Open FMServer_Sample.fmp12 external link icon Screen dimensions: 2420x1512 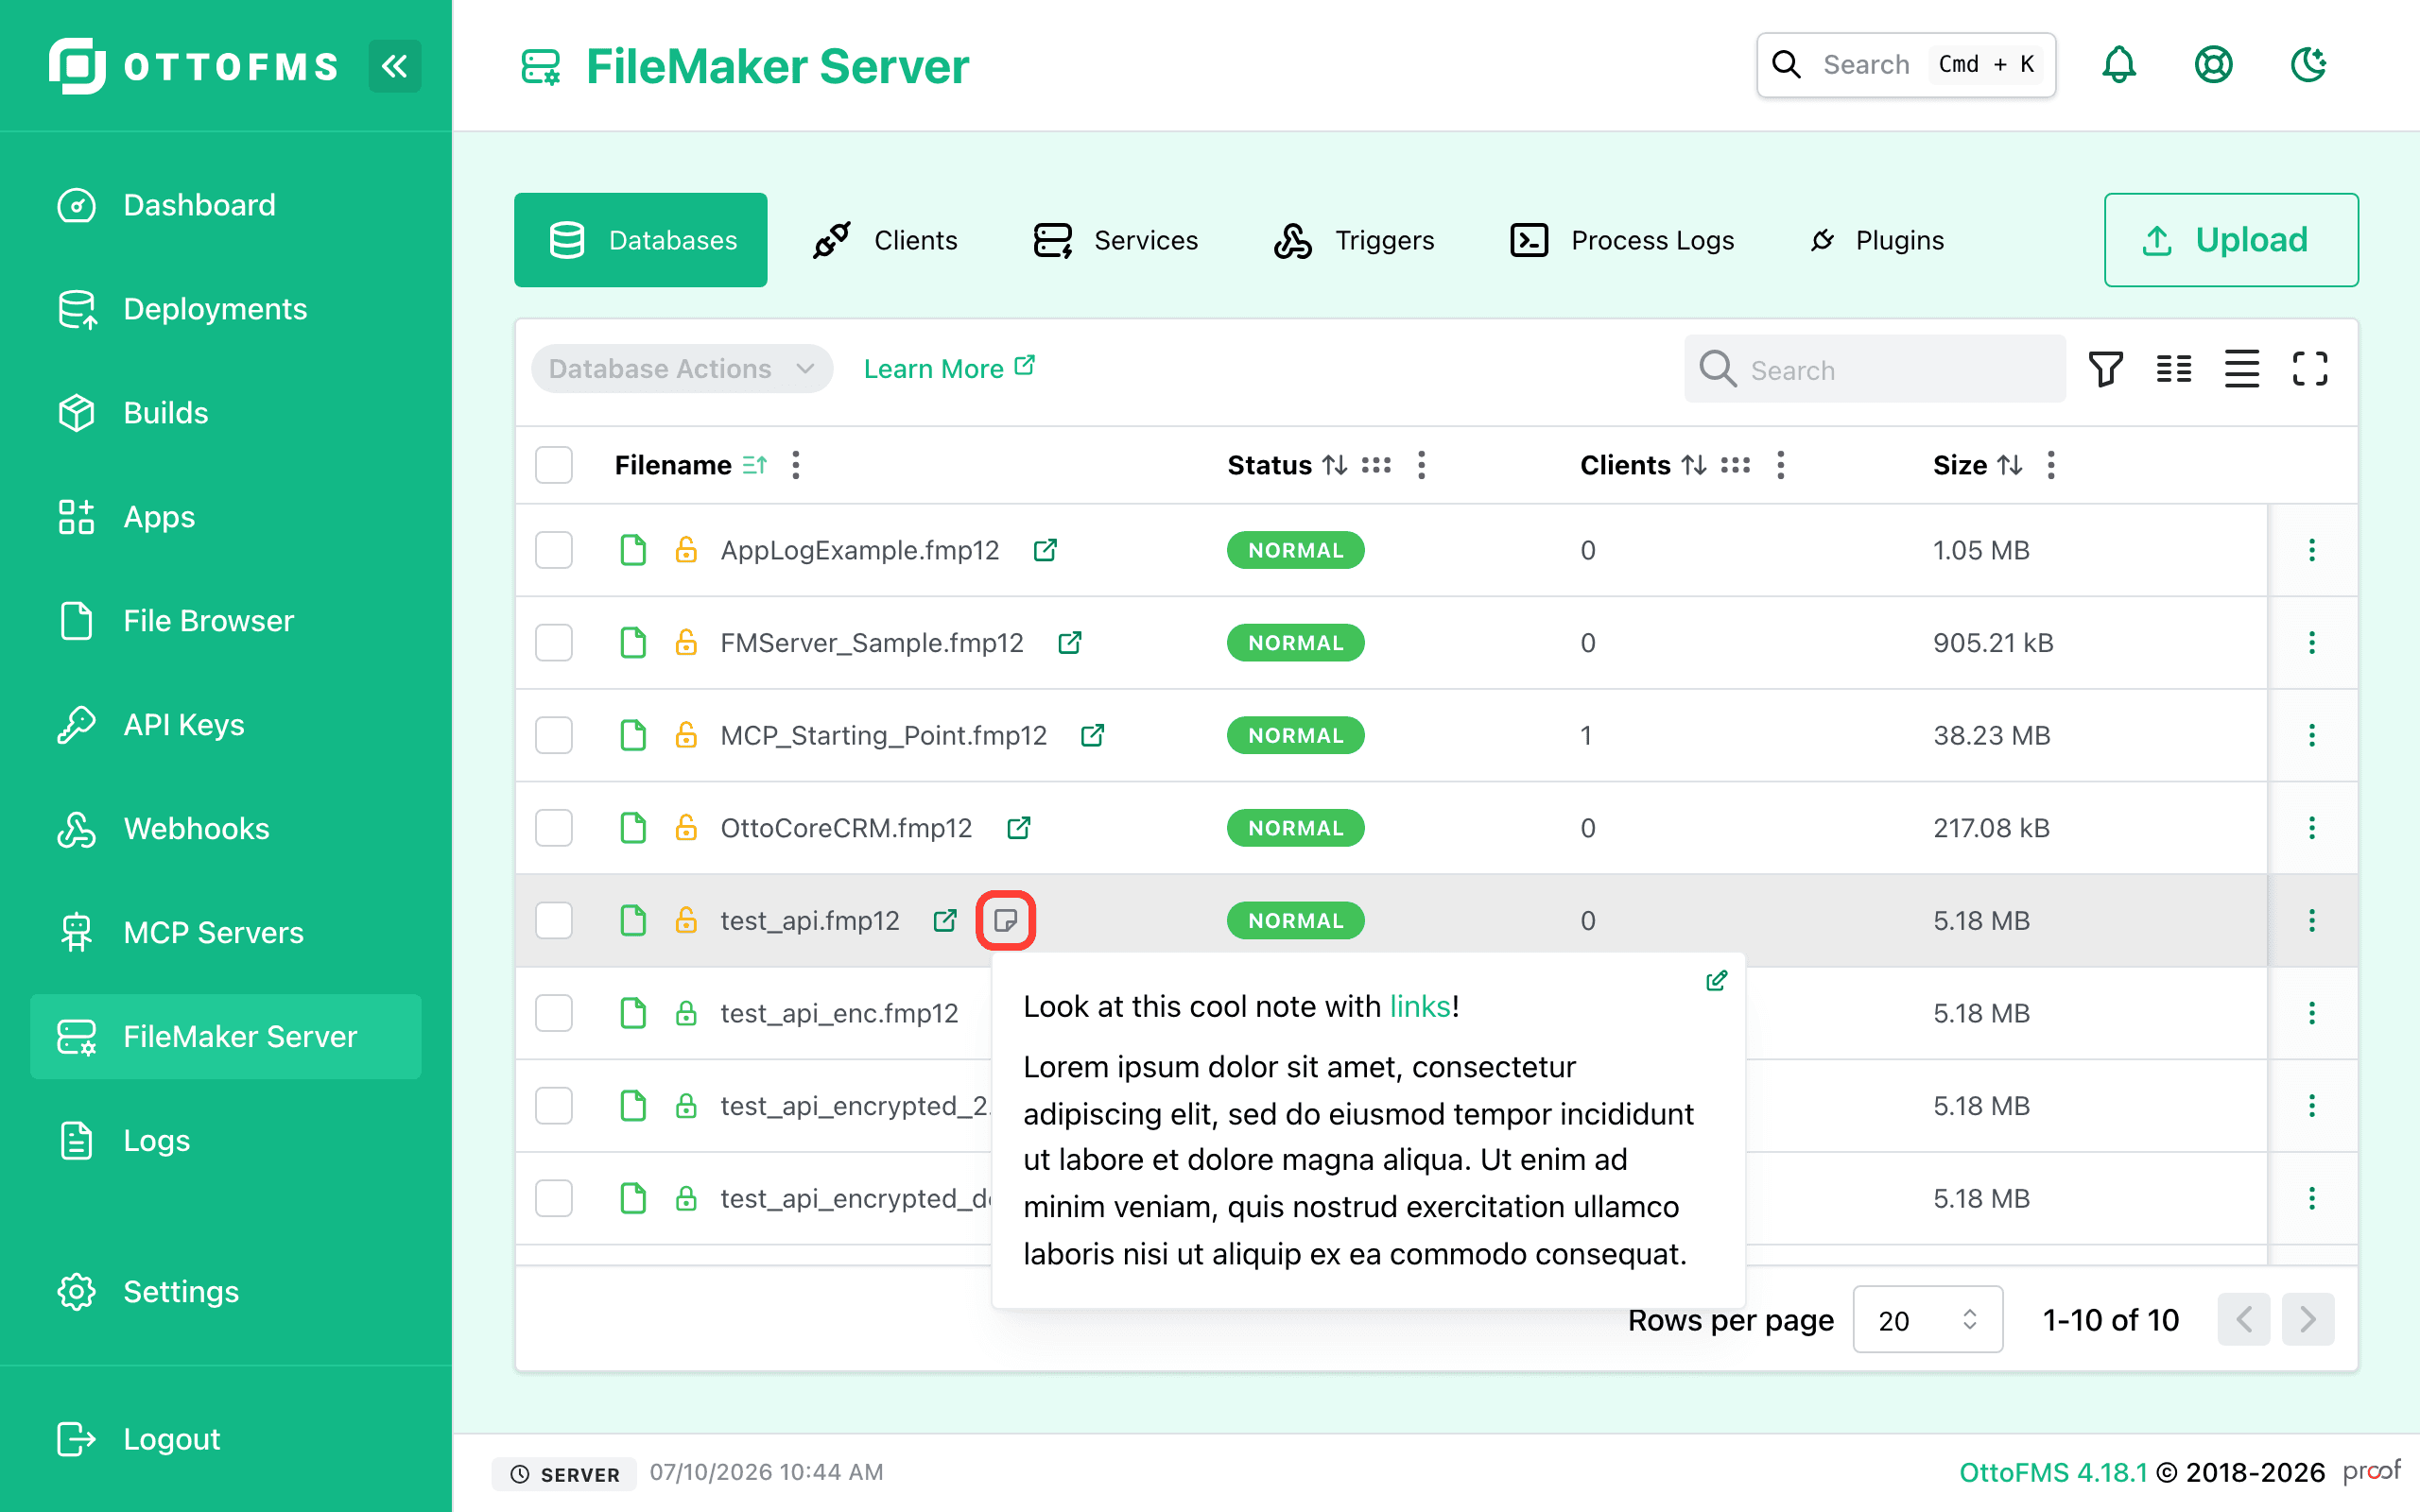tap(1070, 642)
